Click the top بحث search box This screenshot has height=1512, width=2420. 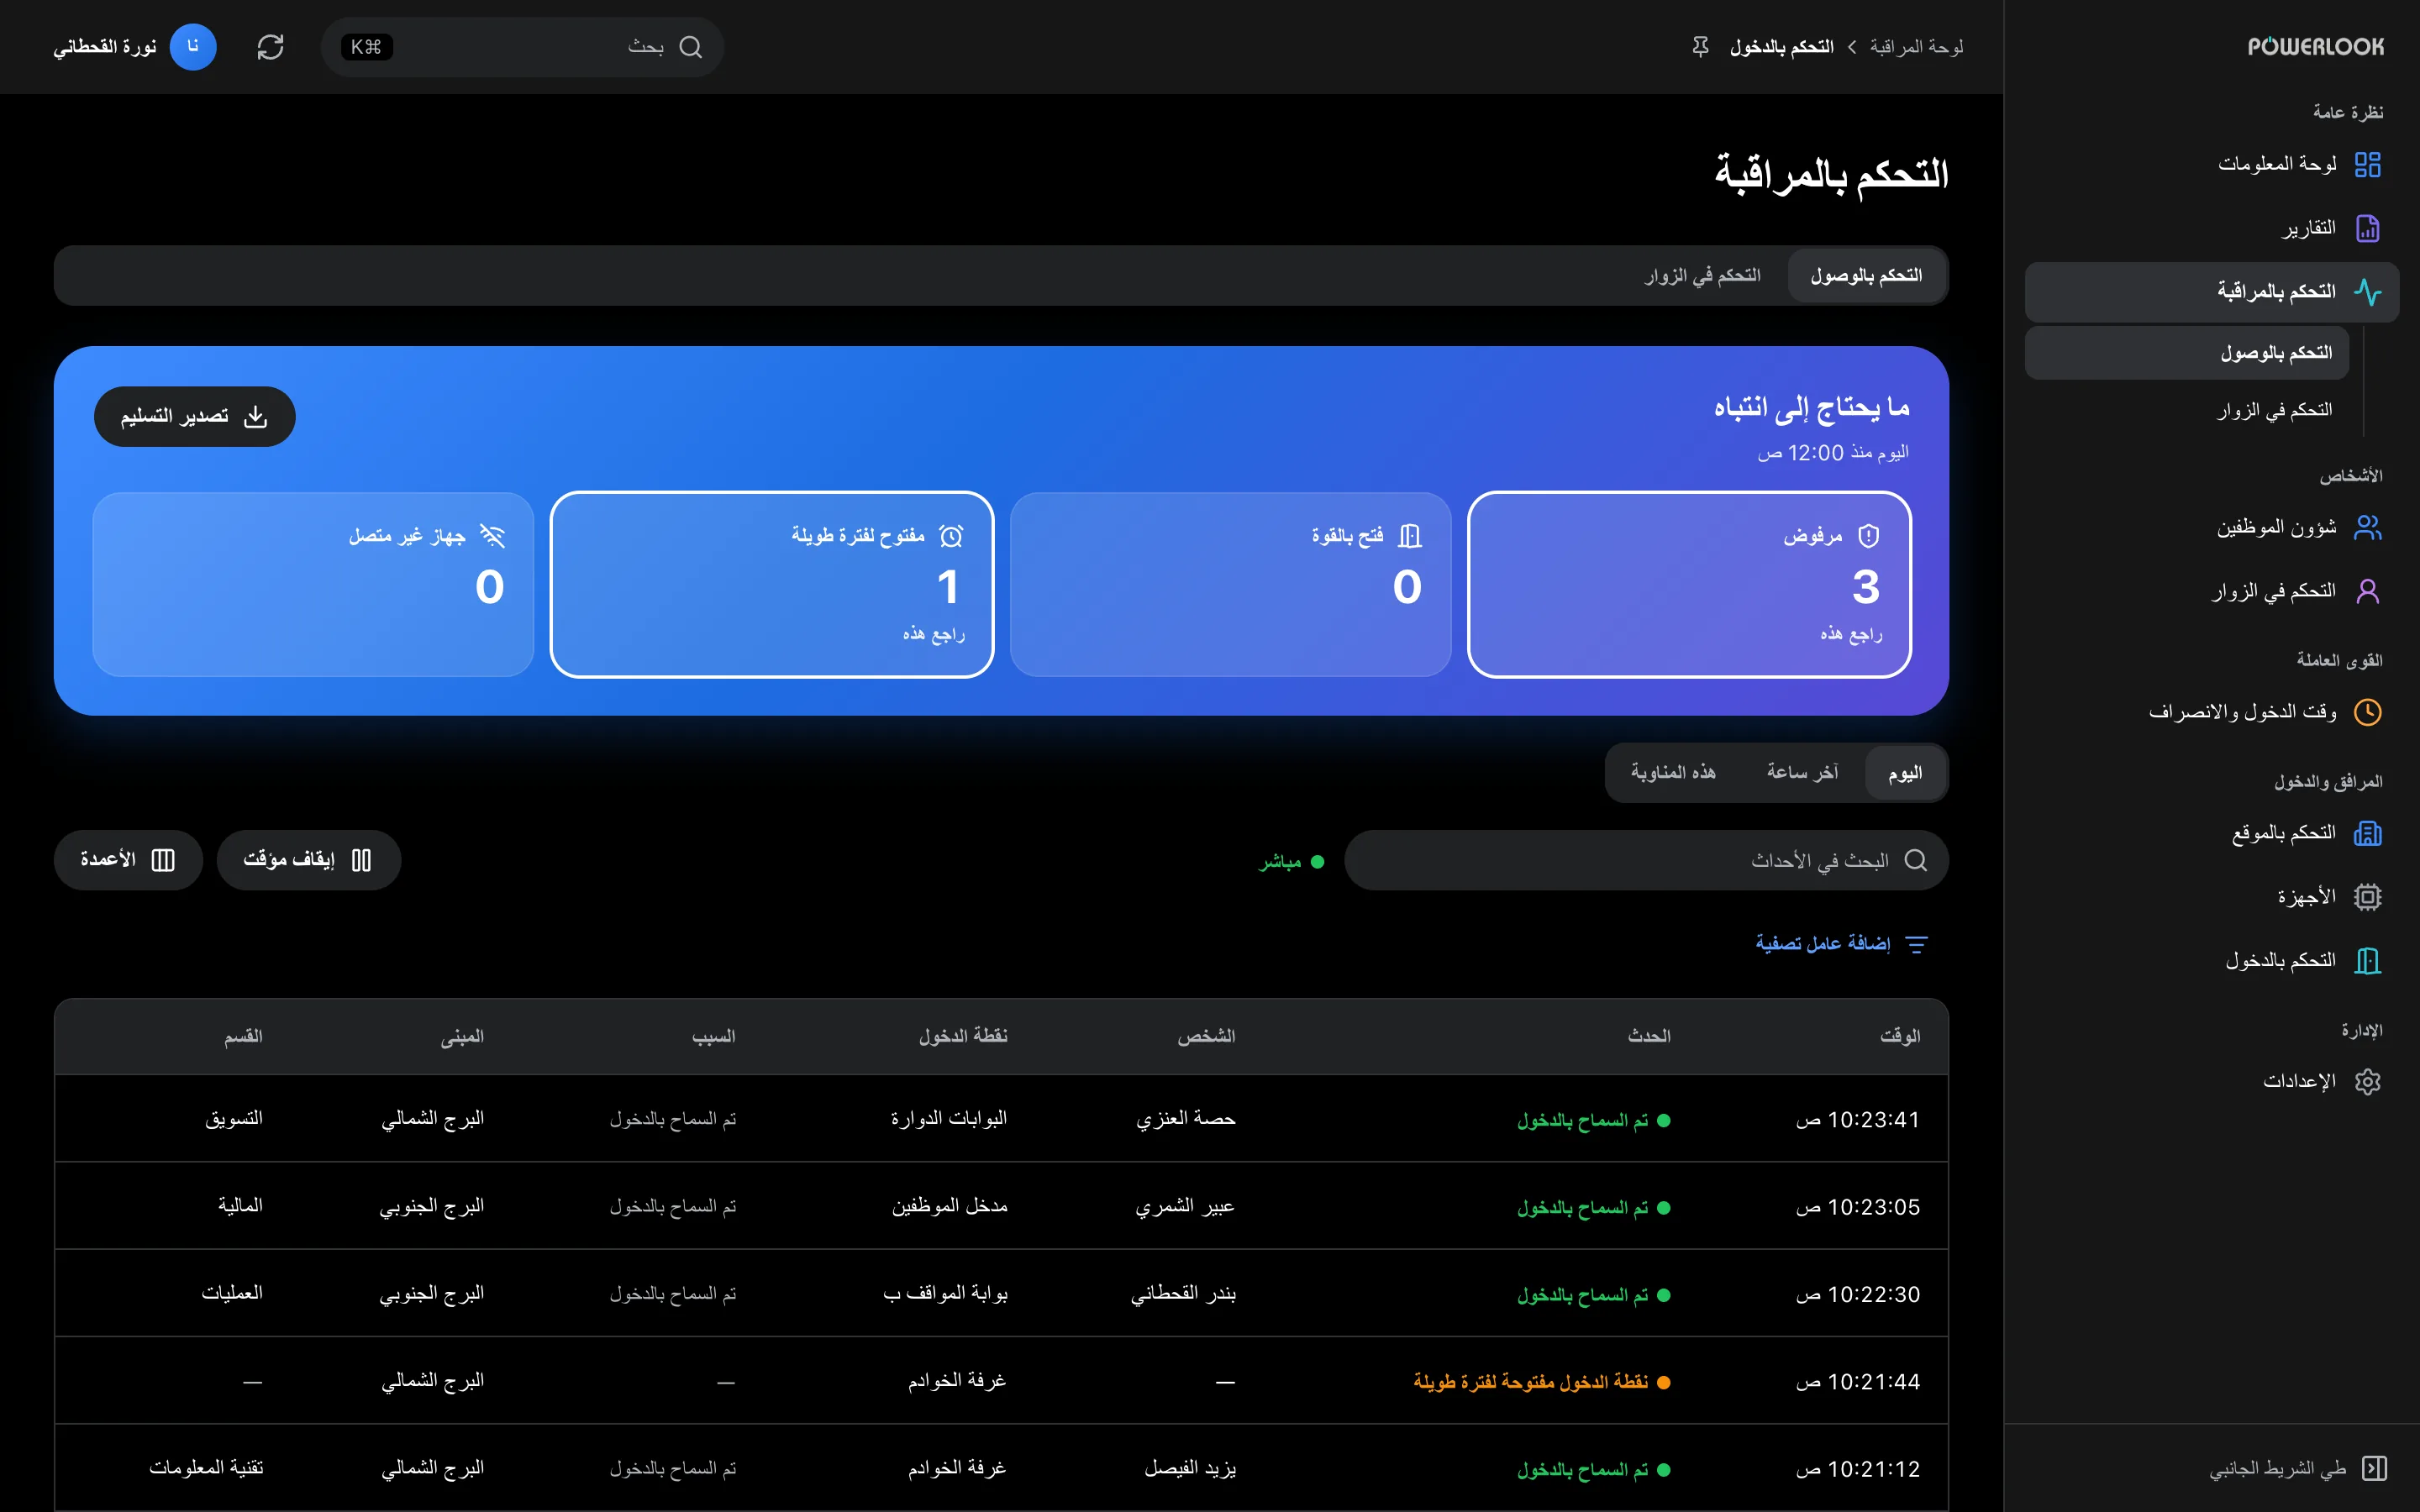click(x=522, y=47)
